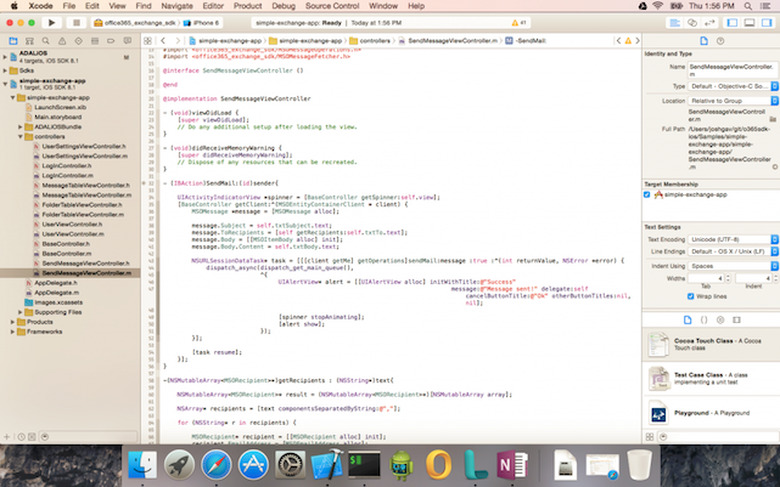This screenshot has width=780, height=487.
Task: Open the related items grid menu
Action: pyautogui.click(x=148, y=41)
